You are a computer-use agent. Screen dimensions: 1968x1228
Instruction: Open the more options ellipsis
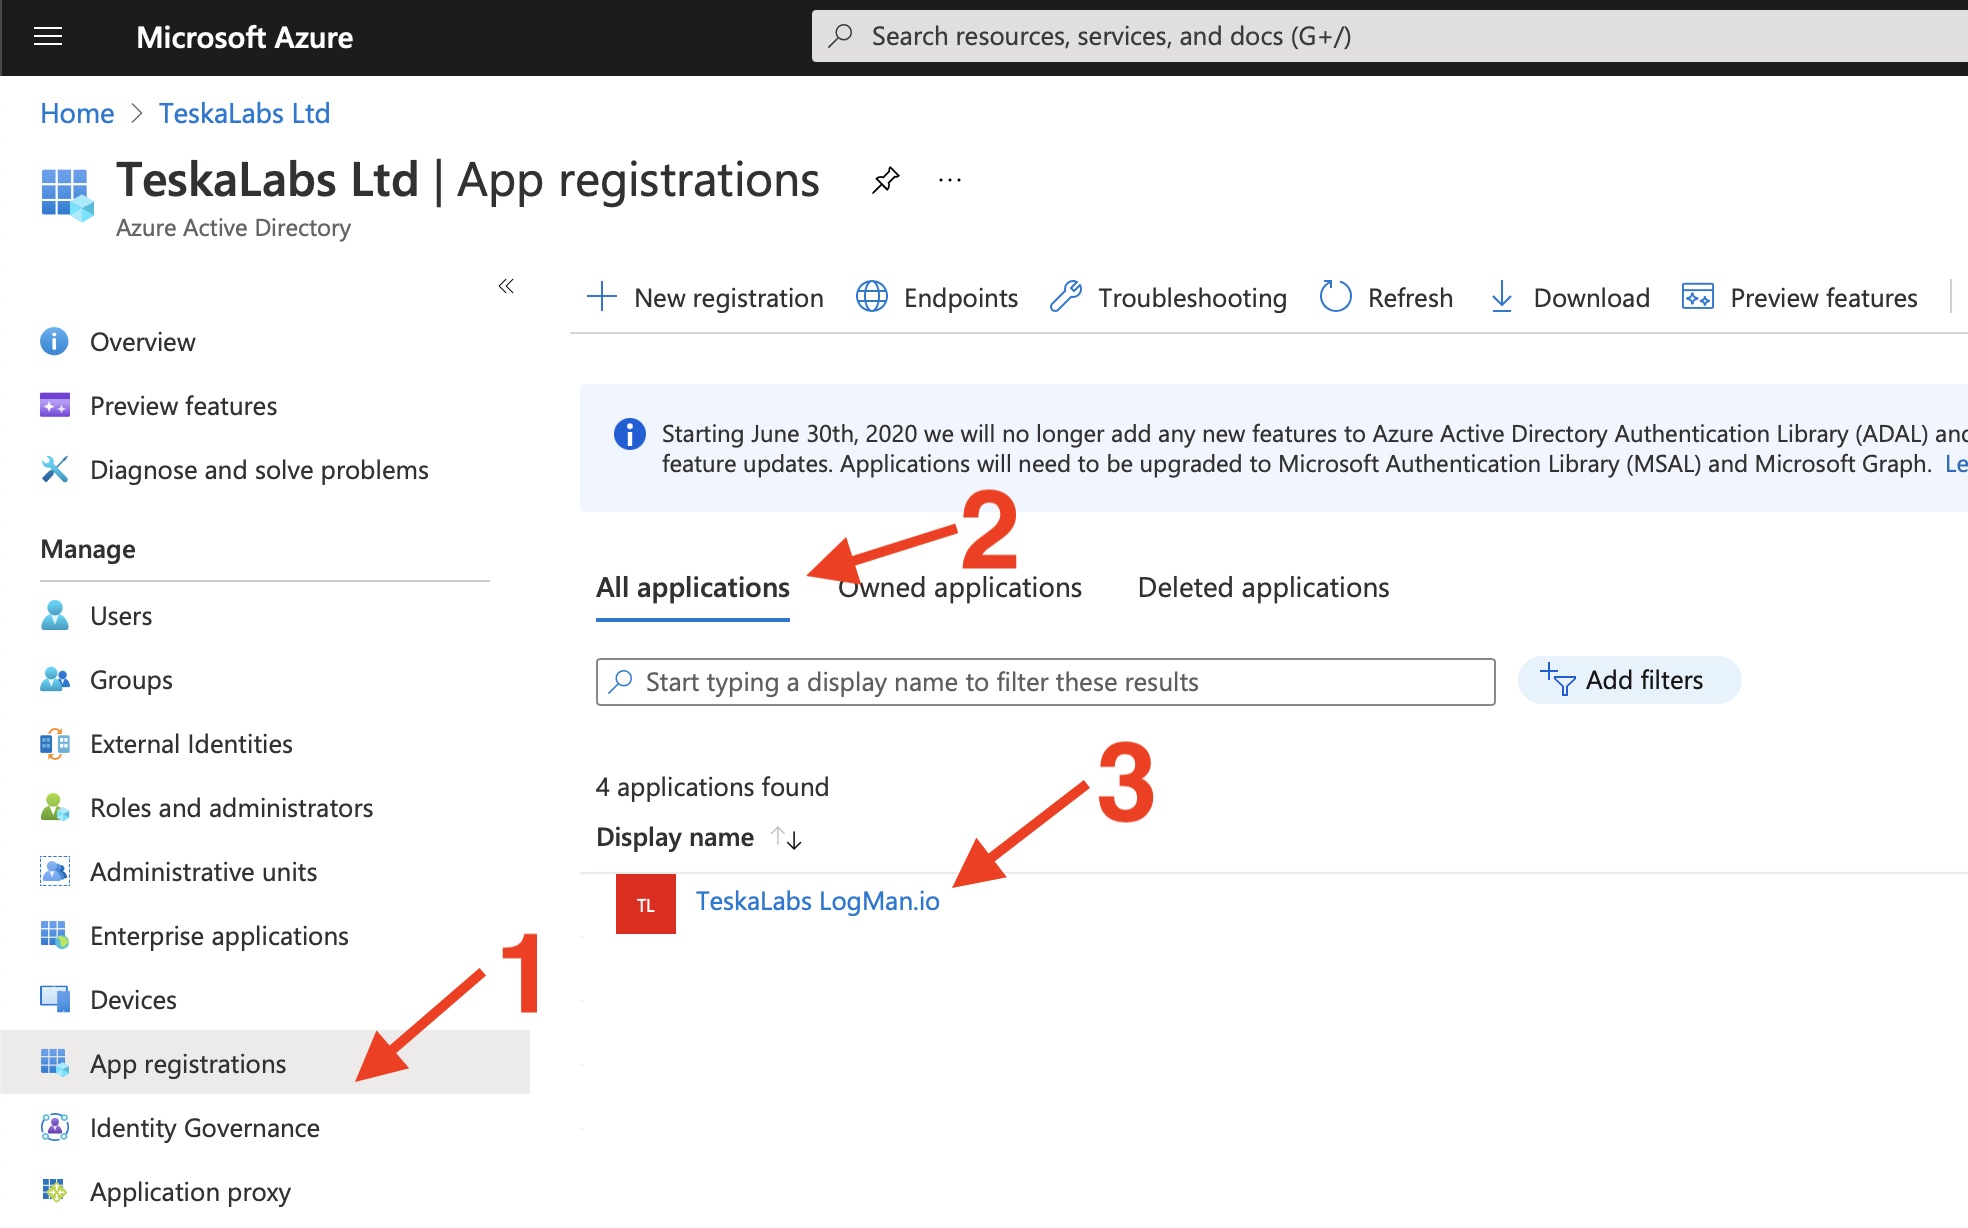950,180
